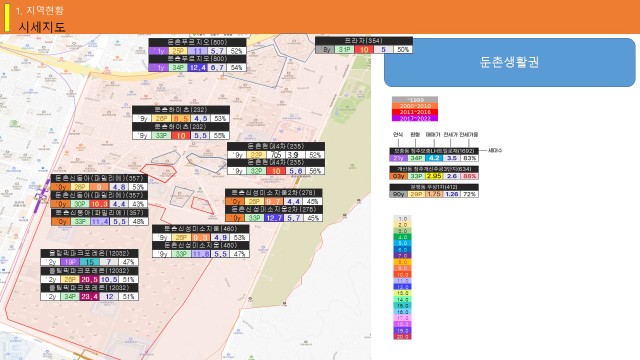Viewport: 640px width, 360px height.
Task: Select the 프라자(354) apartment label
Action: [x=364, y=41]
